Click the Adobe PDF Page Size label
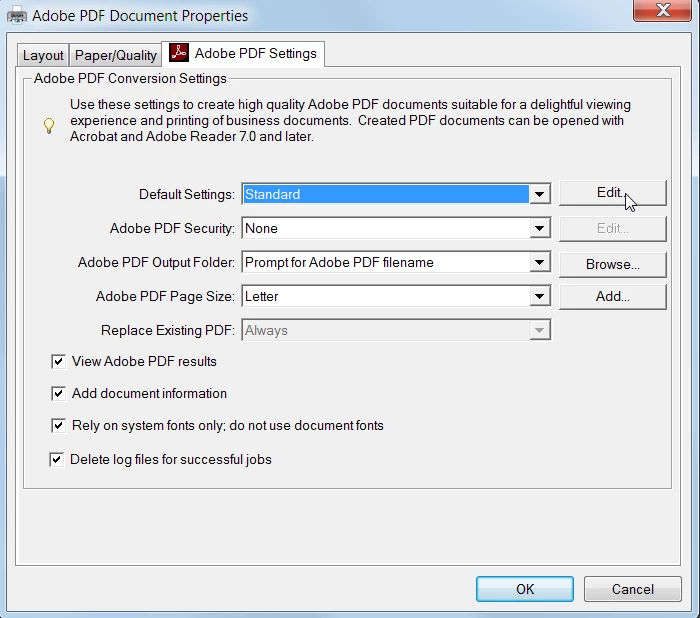The image size is (700, 618). [x=165, y=296]
